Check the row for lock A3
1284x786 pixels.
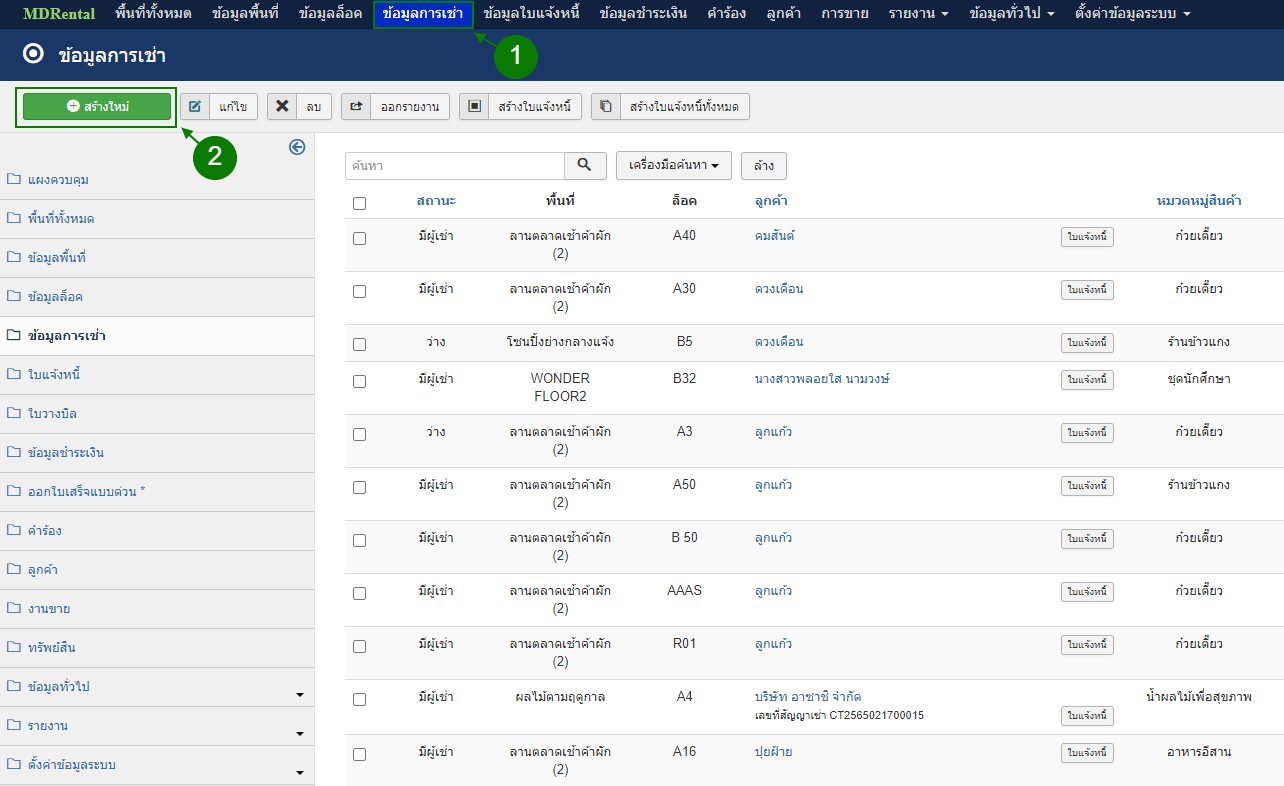[360, 434]
